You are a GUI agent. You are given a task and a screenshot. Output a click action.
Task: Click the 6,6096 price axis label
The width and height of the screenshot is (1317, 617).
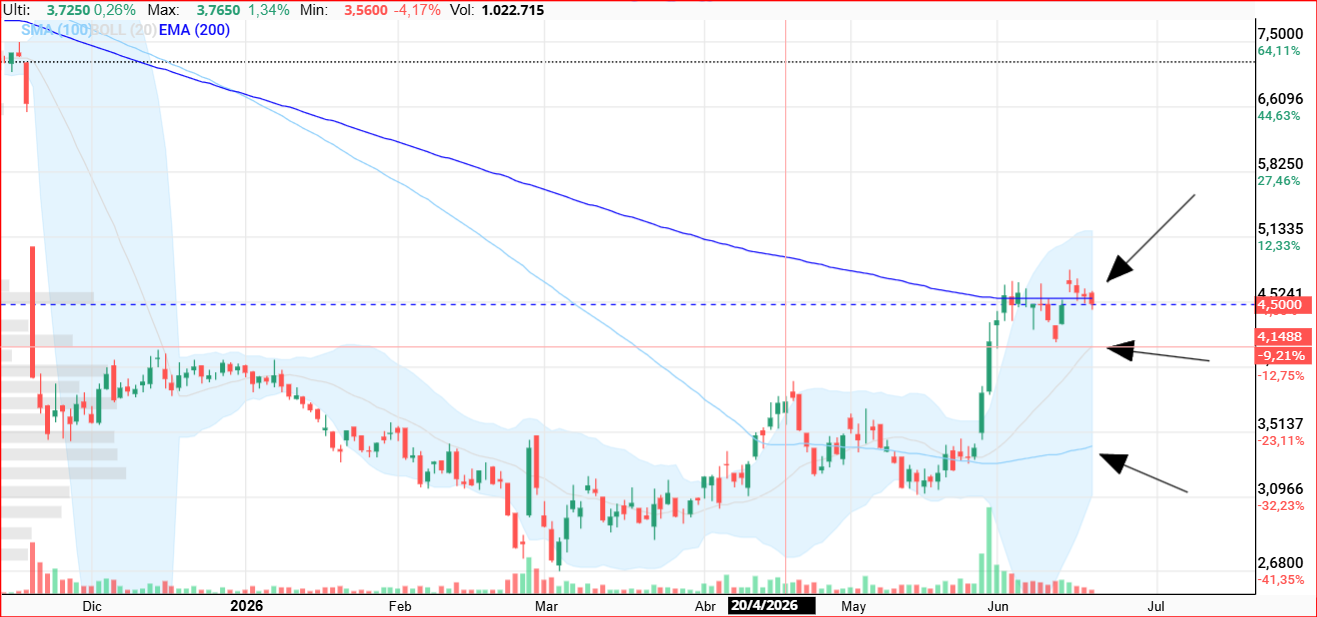1279,98
